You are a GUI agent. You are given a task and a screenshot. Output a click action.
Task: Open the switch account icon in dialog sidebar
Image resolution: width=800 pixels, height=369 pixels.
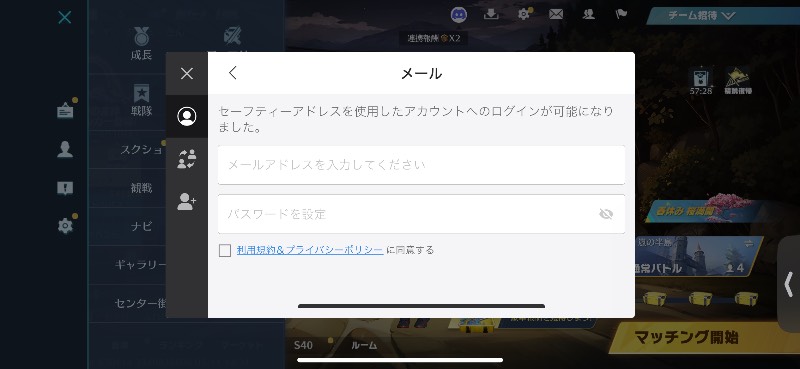coord(187,159)
